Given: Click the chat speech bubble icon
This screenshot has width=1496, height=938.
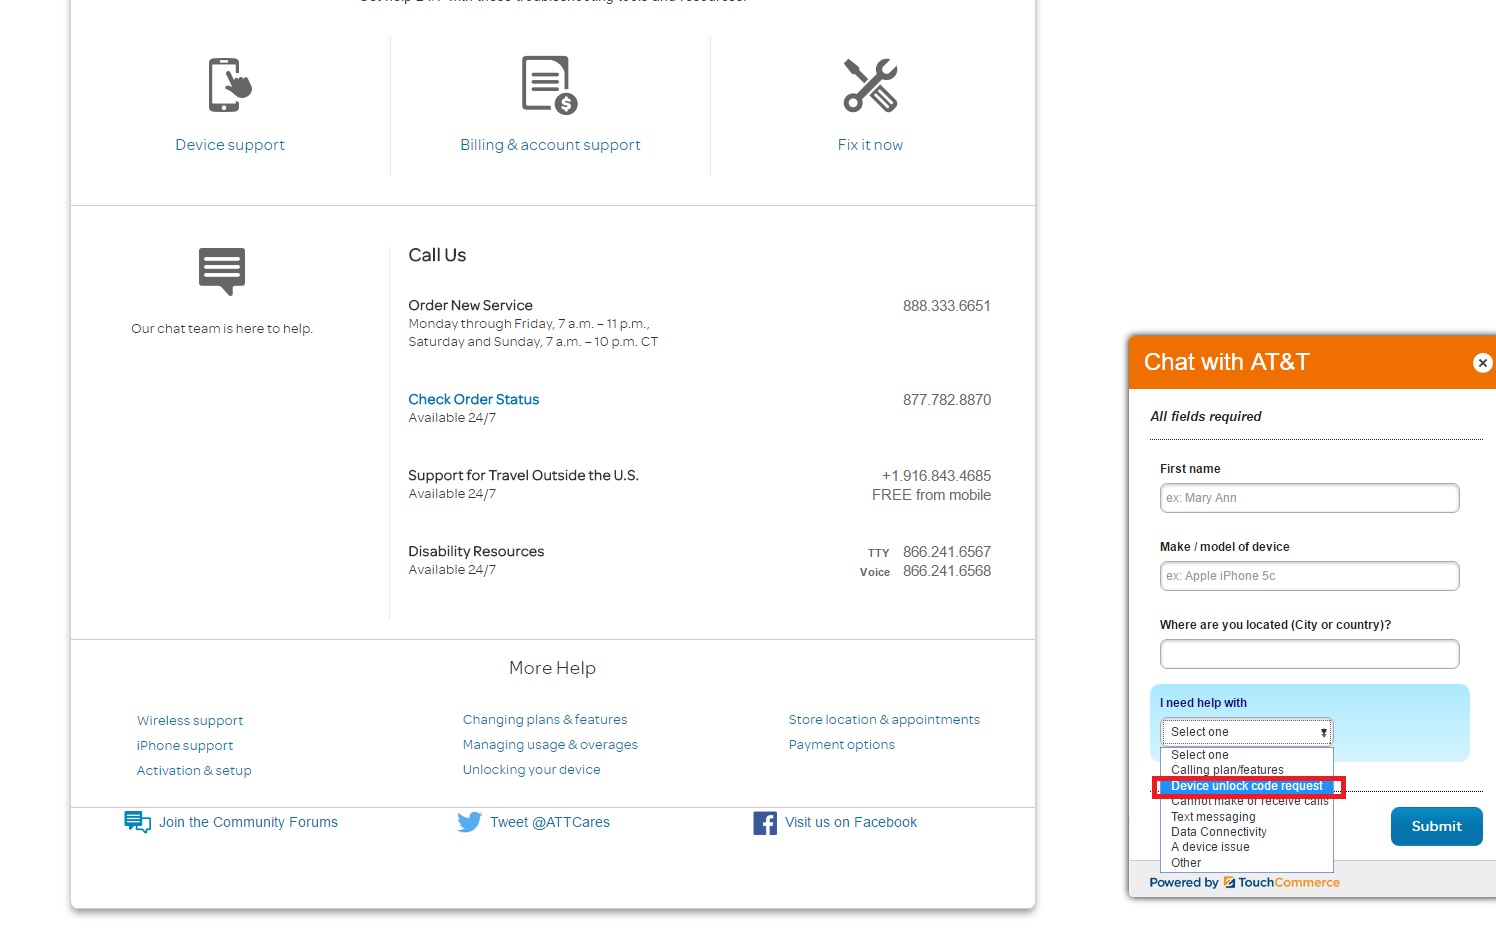Looking at the screenshot, I should coord(222,271).
